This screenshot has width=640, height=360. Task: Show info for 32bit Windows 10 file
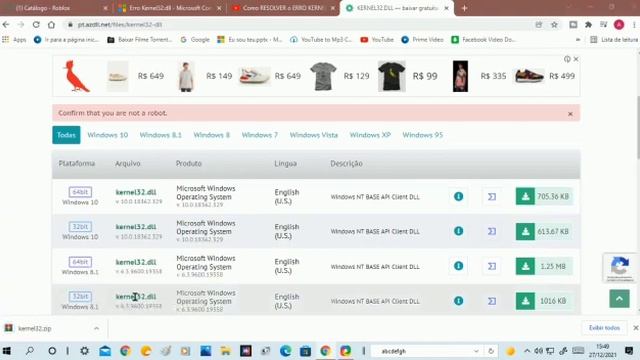[458, 231]
